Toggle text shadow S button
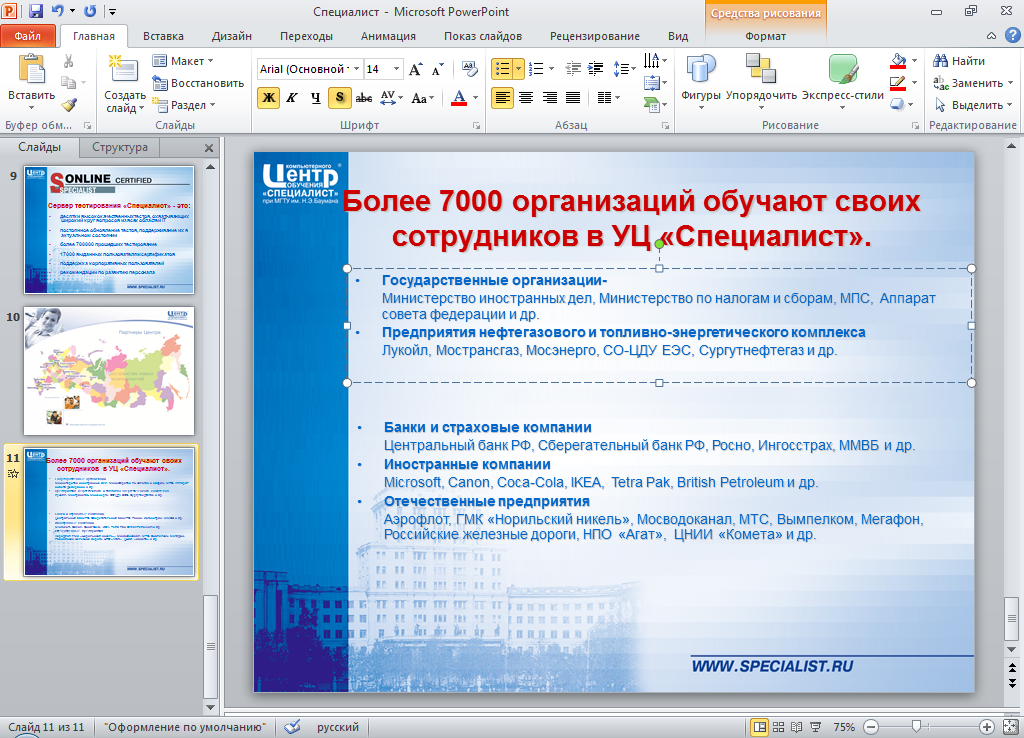The image size is (1024, 738). click(x=340, y=98)
